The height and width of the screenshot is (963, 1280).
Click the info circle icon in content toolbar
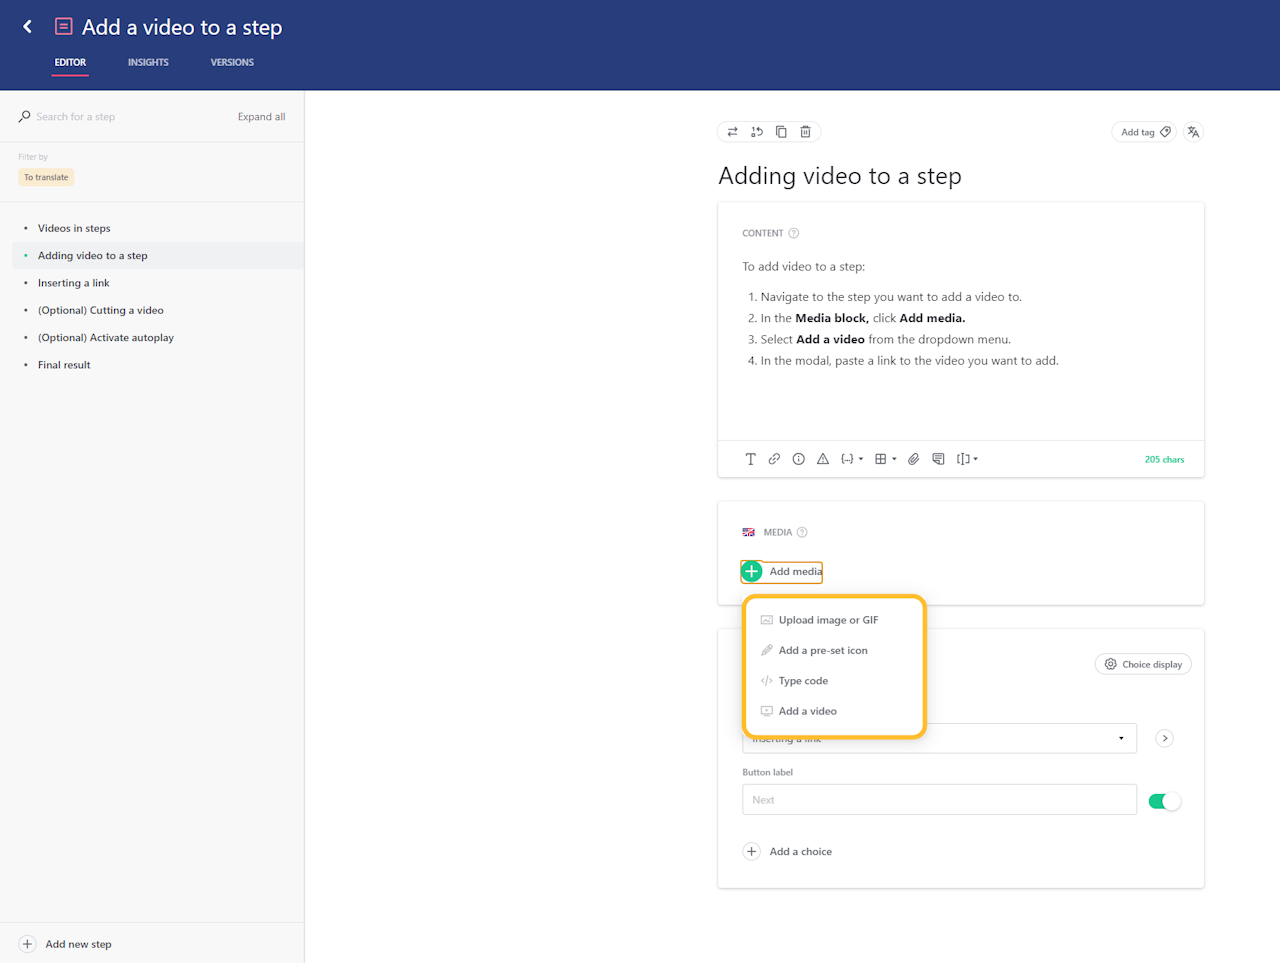[798, 459]
